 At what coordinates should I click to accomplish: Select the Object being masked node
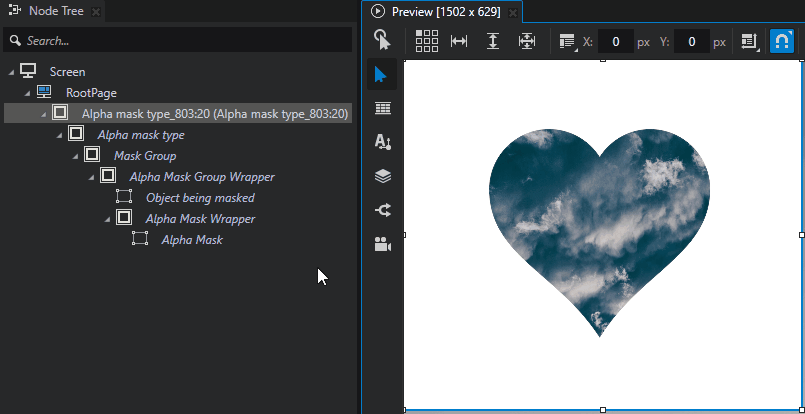point(200,198)
